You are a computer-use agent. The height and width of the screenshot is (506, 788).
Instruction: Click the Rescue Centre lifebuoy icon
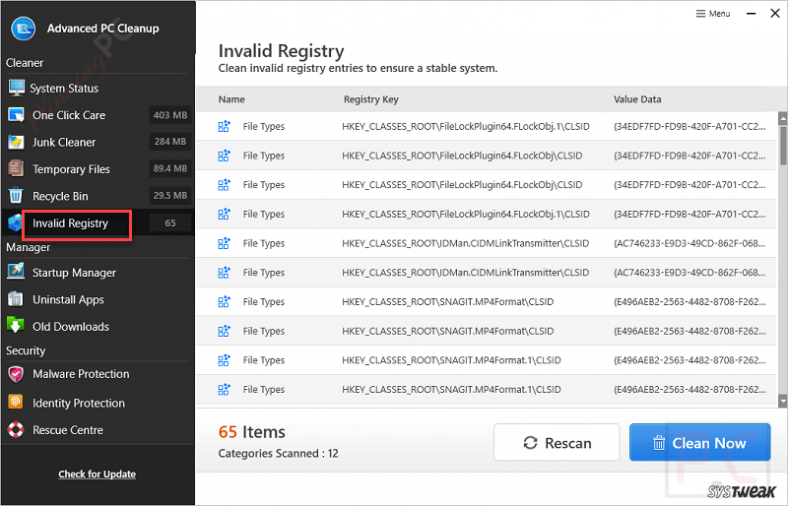pyautogui.click(x=16, y=430)
